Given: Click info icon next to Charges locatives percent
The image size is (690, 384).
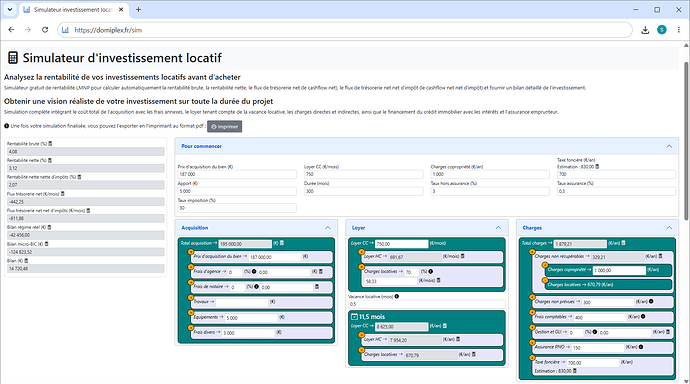Looking at the screenshot, I should [431, 271].
